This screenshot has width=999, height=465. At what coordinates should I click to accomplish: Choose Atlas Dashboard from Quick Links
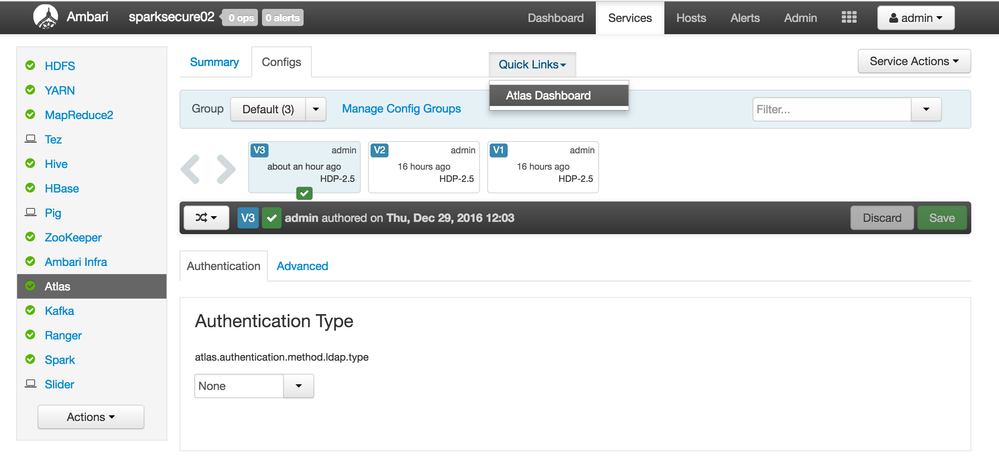(x=558, y=96)
